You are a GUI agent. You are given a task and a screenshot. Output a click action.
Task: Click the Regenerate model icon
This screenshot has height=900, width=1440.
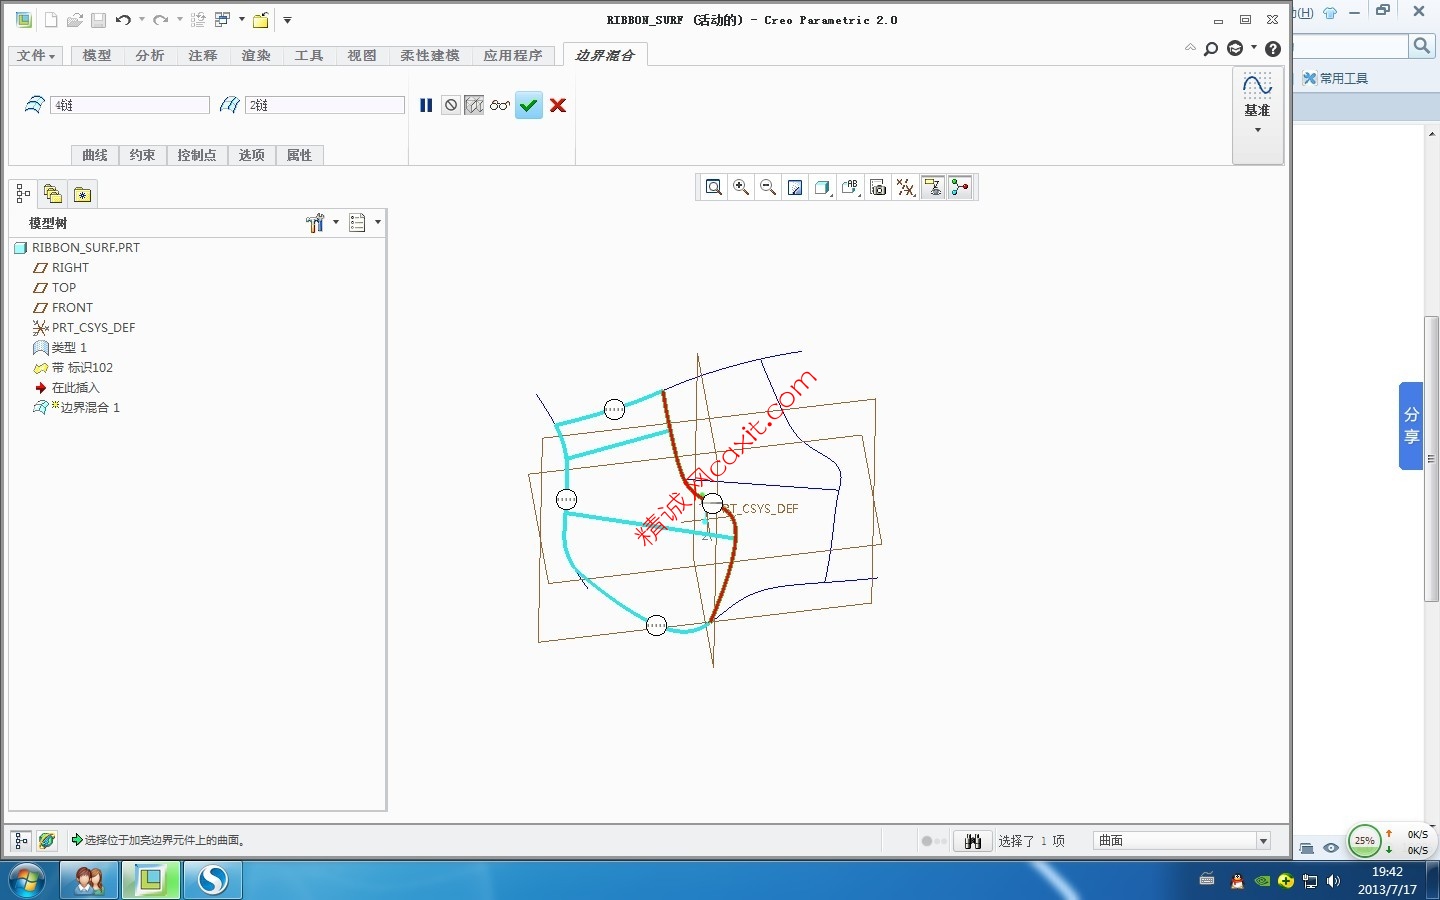(197, 20)
